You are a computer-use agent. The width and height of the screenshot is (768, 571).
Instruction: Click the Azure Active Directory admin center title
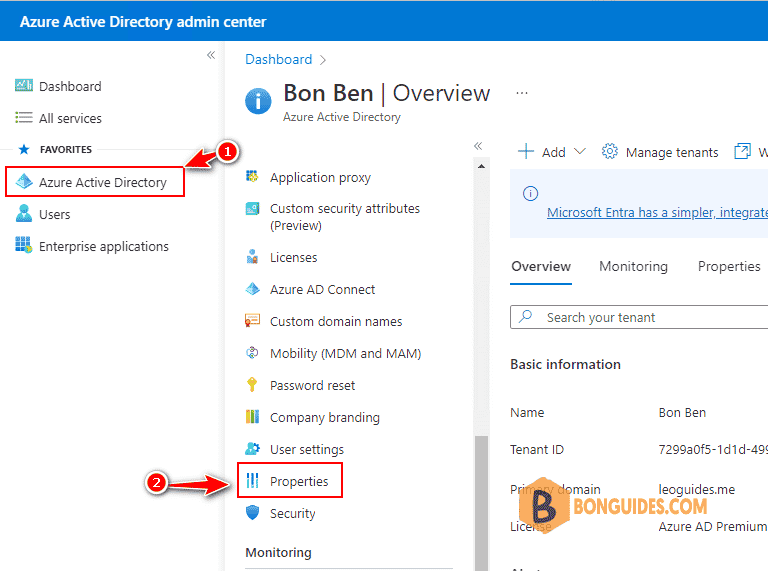(x=143, y=22)
